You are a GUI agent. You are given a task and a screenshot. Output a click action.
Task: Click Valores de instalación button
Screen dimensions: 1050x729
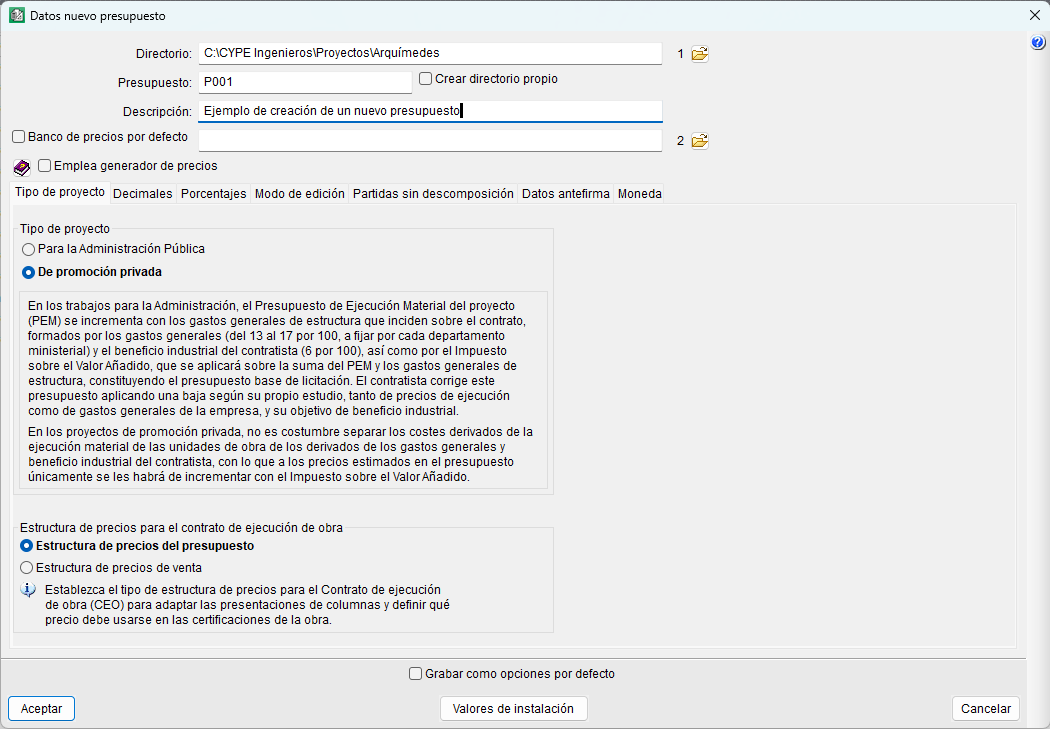coord(514,708)
